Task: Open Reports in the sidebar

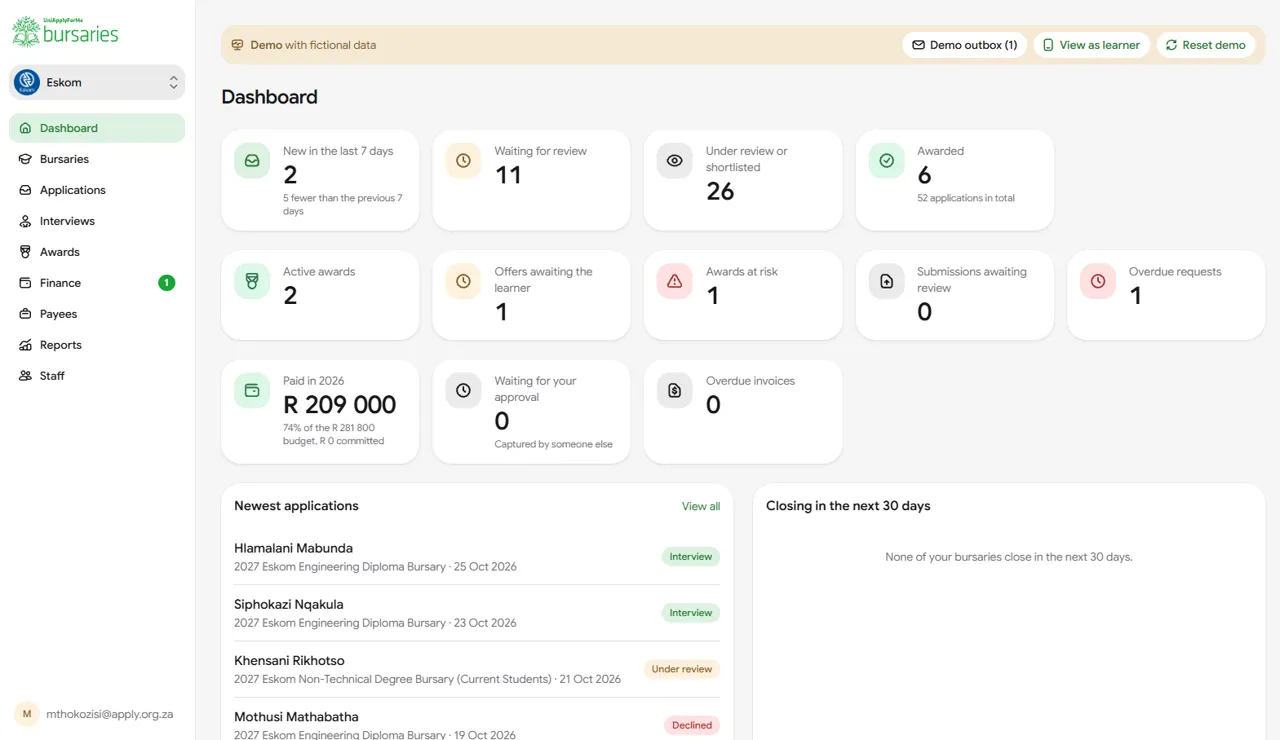Action: pyautogui.click(x=97, y=345)
